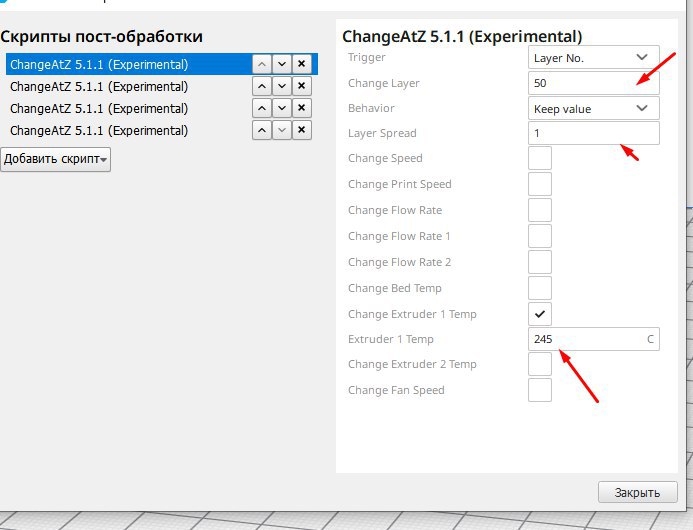The height and width of the screenshot is (530, 693).
Task: Edit Extruder 1 Temp value 245
Action: [594, 339]
